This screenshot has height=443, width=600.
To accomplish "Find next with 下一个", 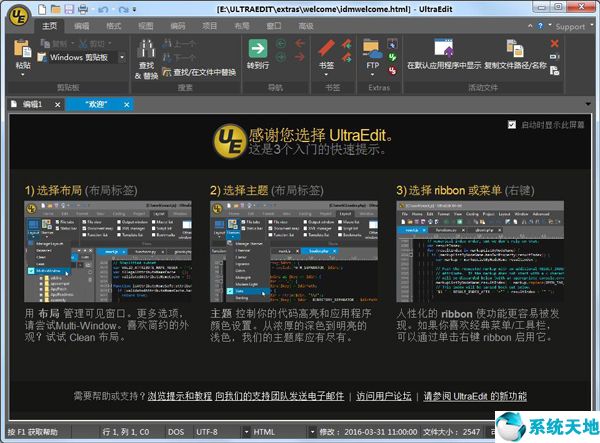I will click(x=179, y=58).
